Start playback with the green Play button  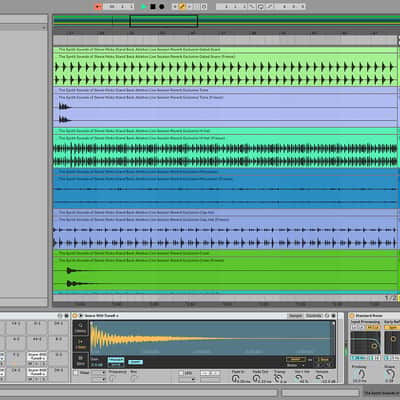tap(143, 6)
